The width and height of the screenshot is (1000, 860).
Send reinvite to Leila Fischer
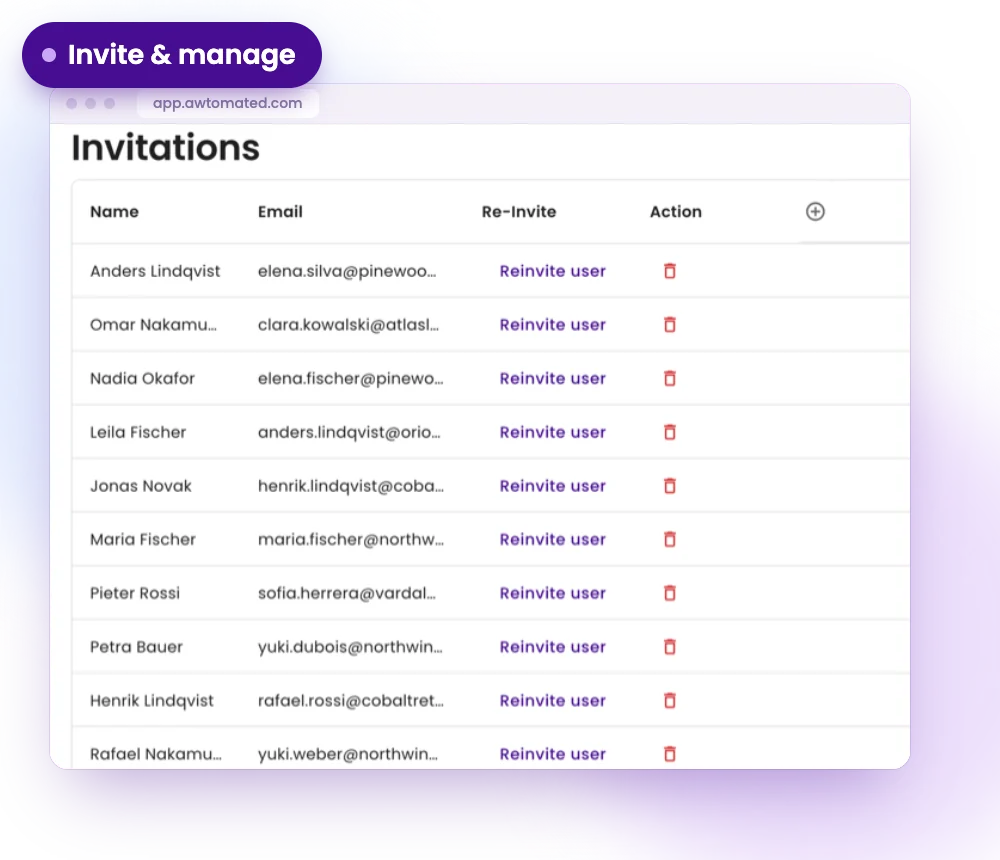[552, 432]
